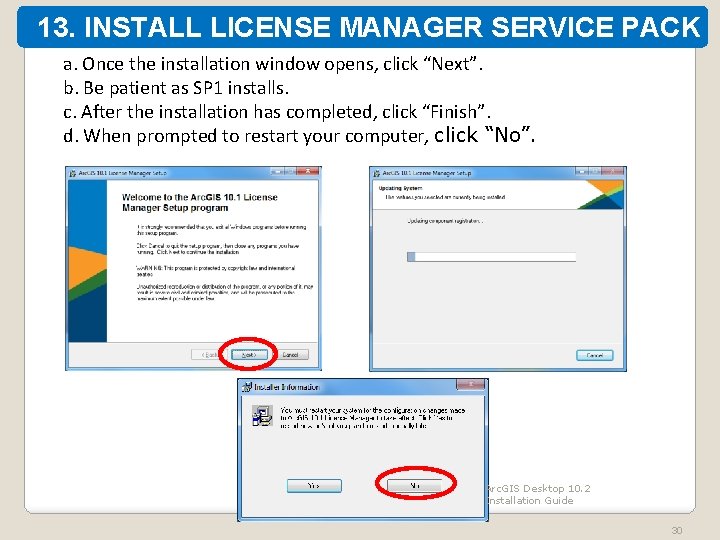Click Yes in the Installer Information dialog
720x540 pixels.
point(314,485)
